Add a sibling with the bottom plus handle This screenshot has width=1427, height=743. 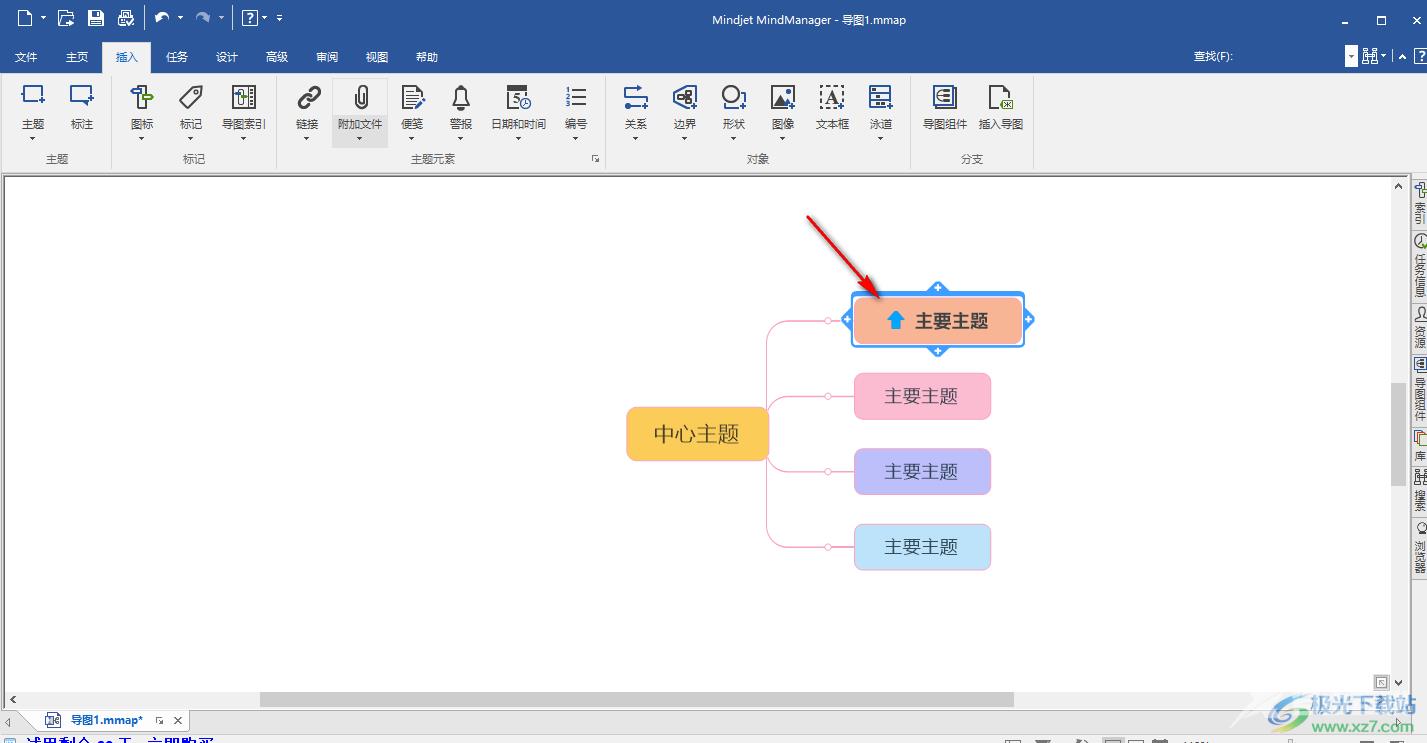[x=937, y=351]
